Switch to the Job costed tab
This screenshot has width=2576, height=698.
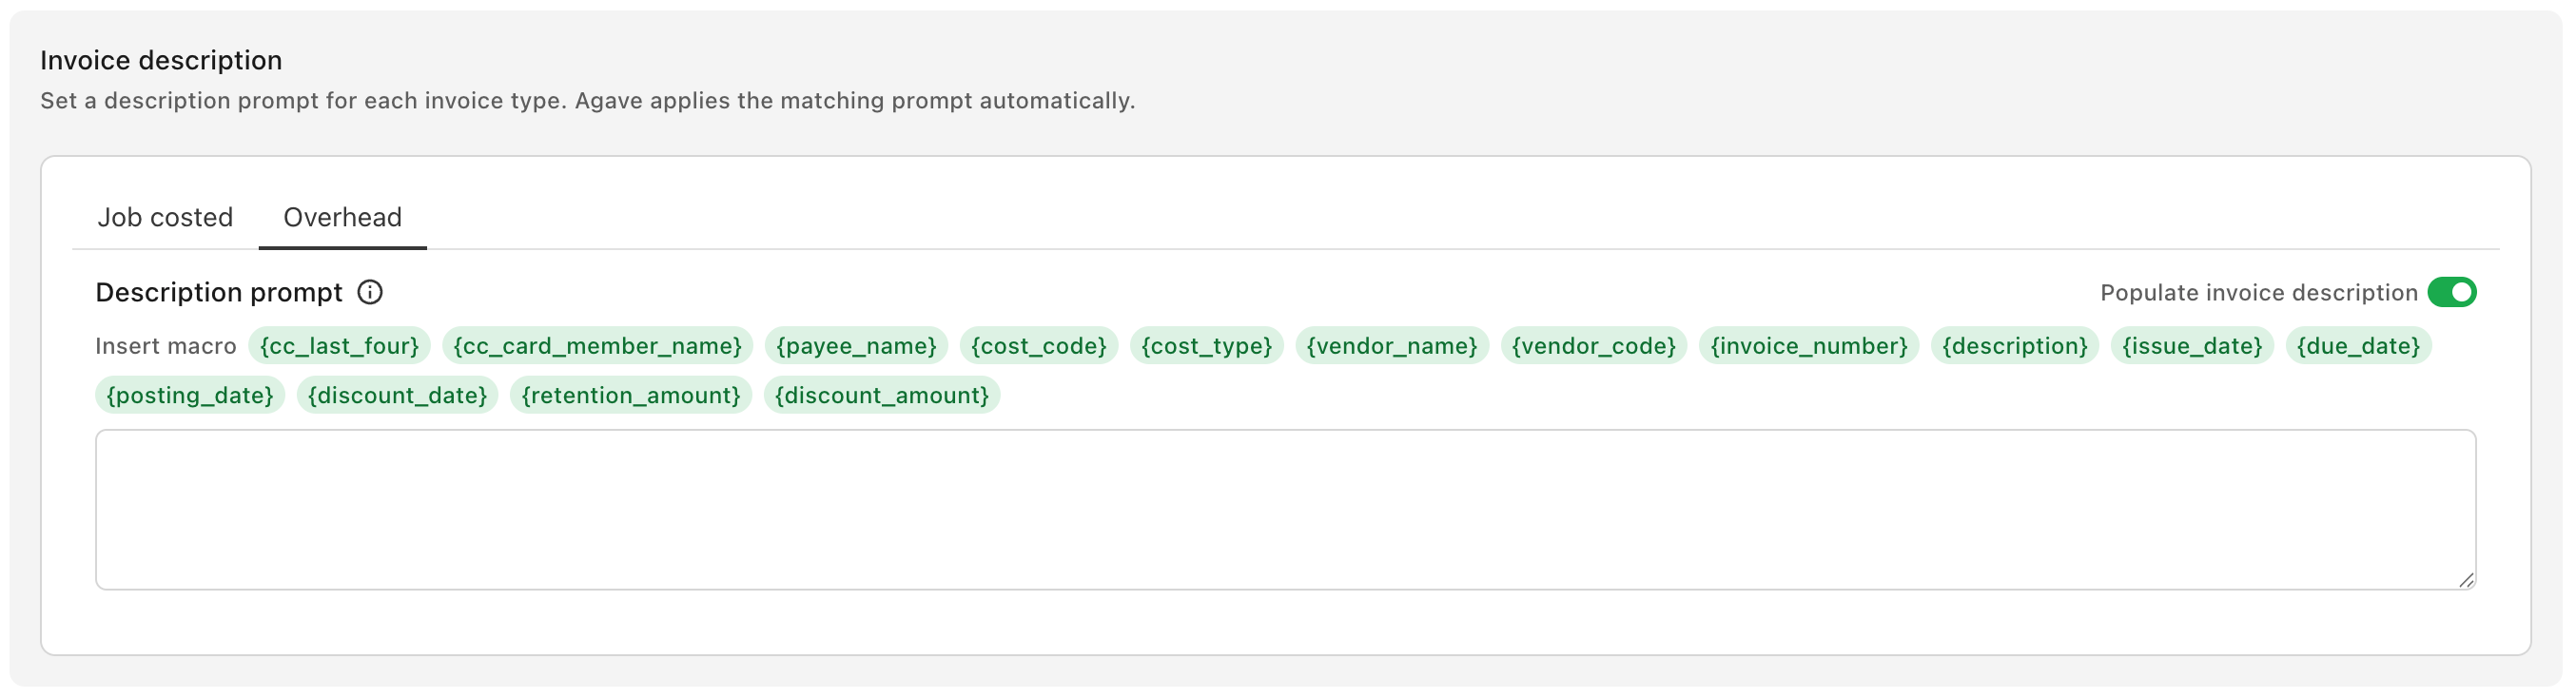(x=165, y=217)
